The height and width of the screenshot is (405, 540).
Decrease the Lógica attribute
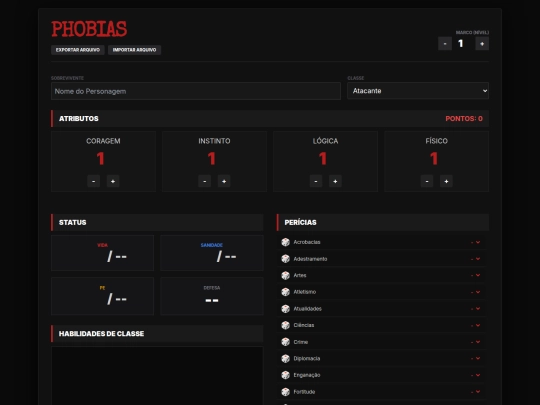(x=316, y=181)
